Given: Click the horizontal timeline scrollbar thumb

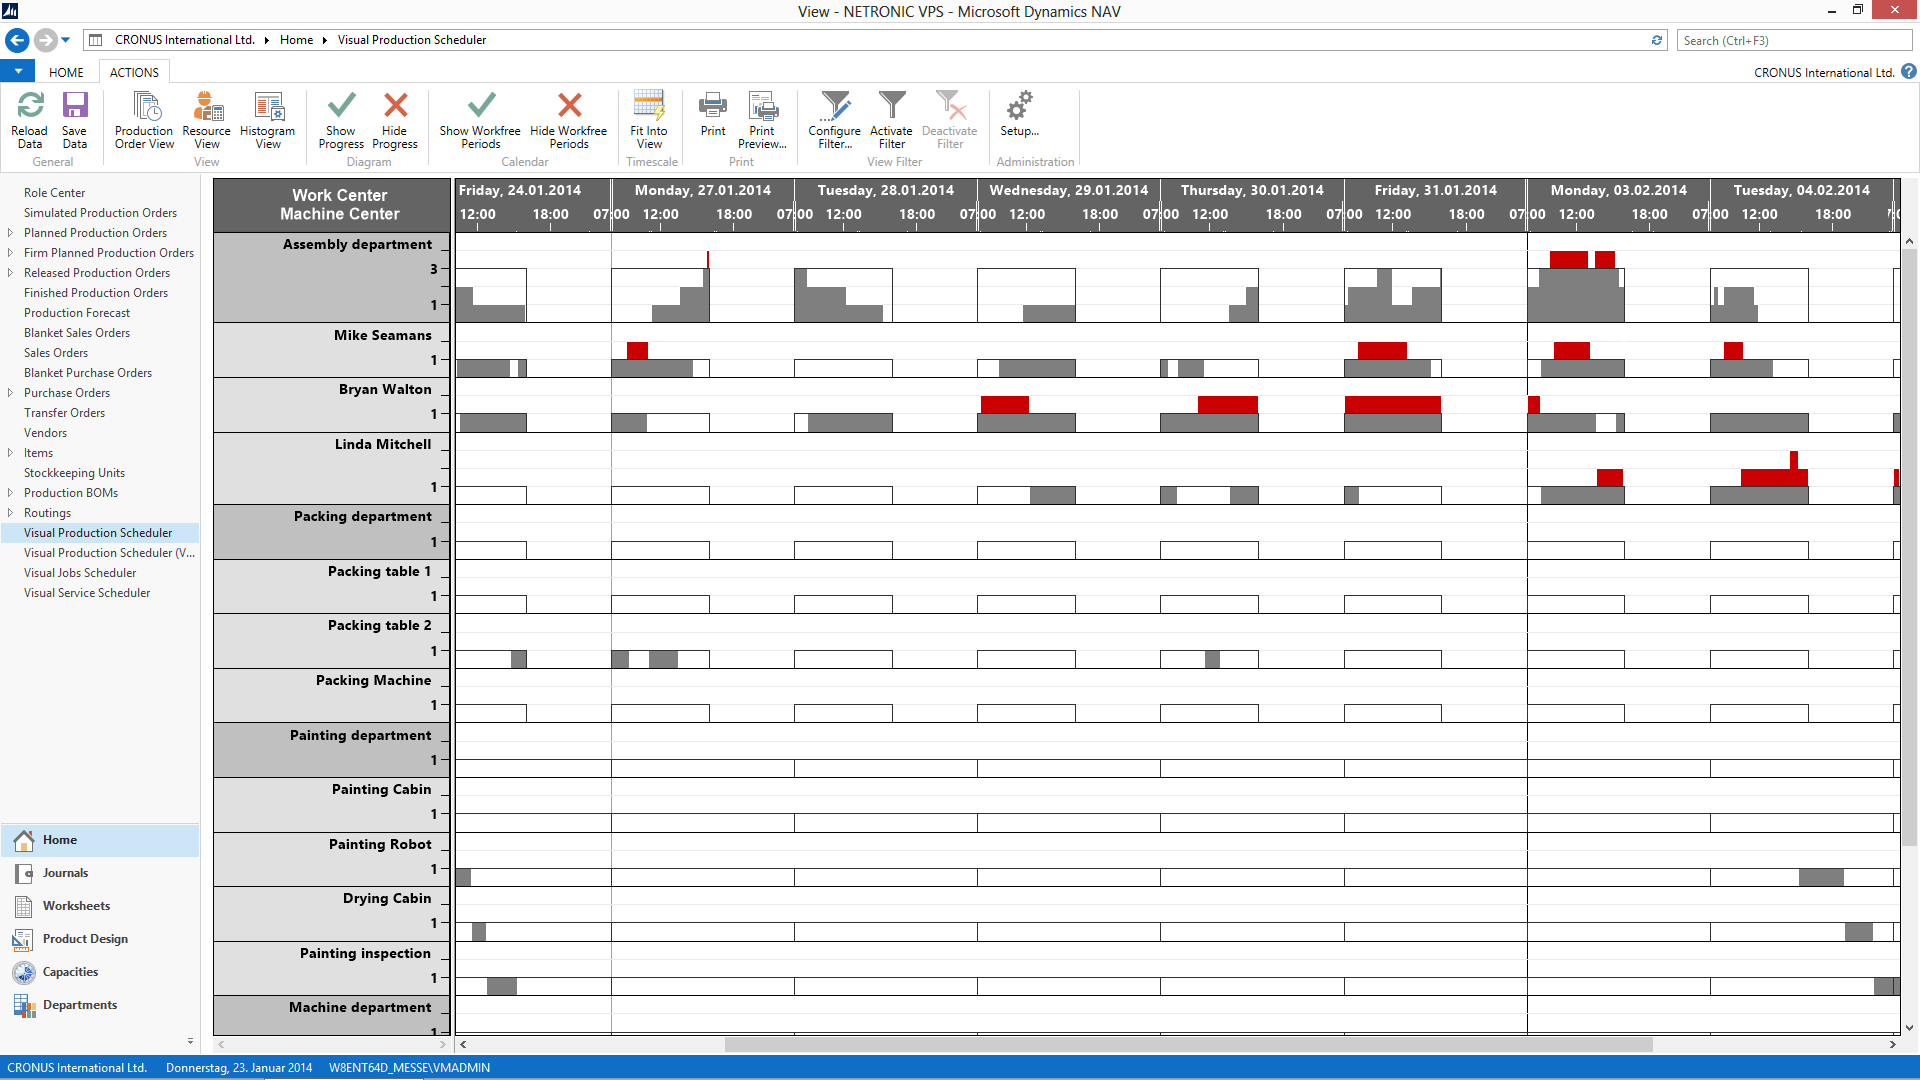Looking at the screenshot, I should (1188, 1044).
